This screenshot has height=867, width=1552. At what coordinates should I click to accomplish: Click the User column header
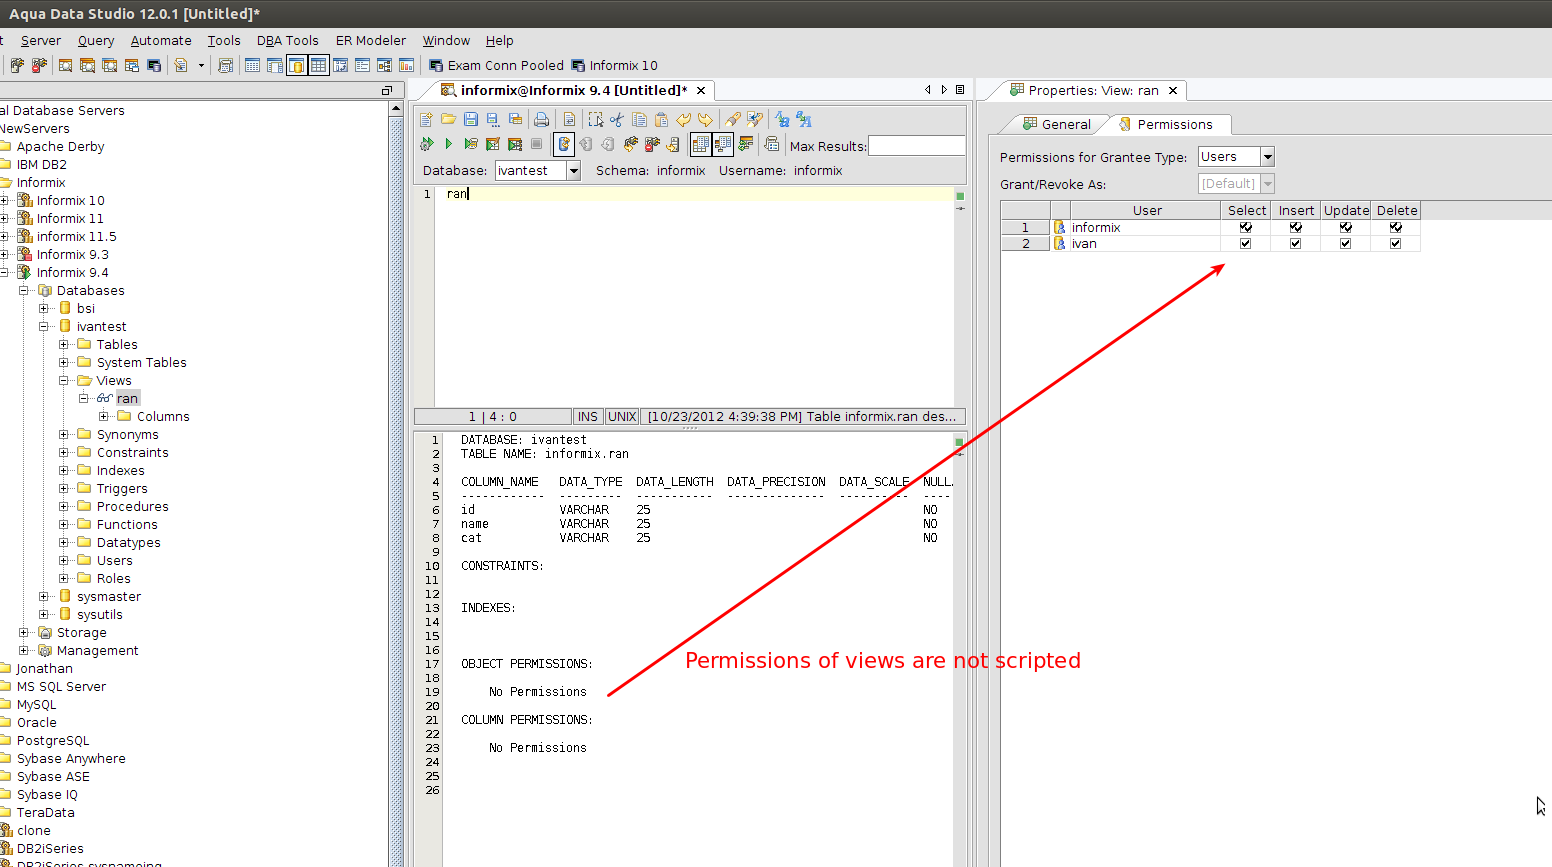[1147, 210]
